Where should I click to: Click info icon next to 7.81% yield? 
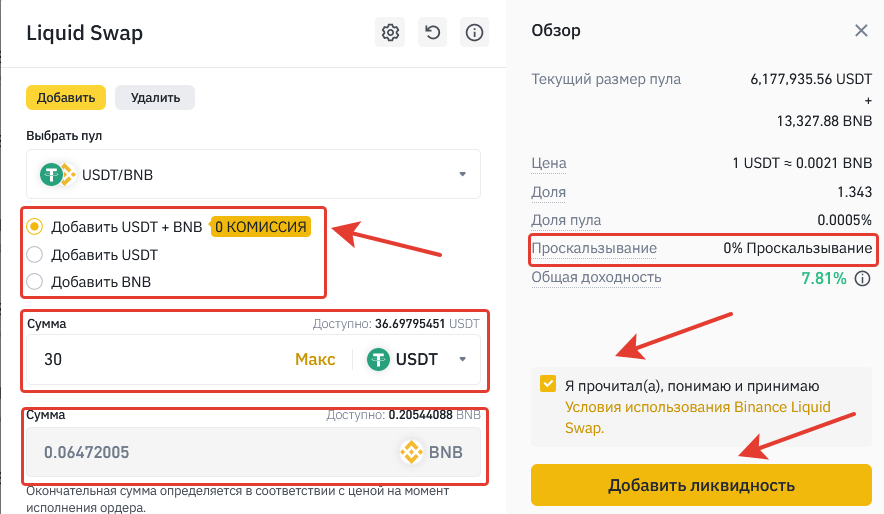point(863,278)
